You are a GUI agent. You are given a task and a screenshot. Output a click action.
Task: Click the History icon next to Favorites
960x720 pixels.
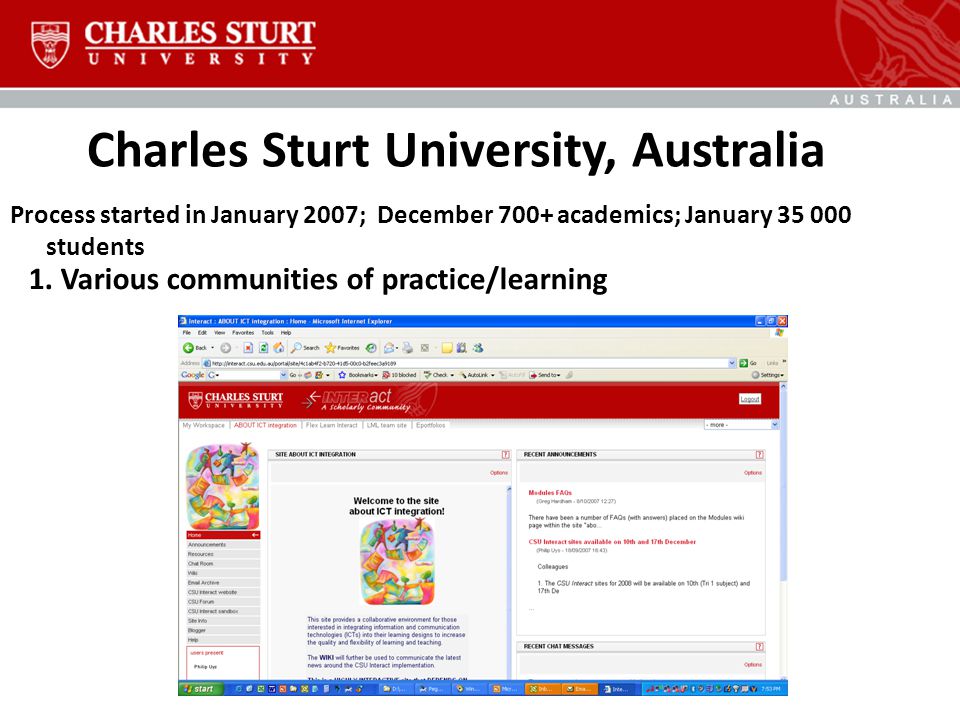[x=371, y=348]
